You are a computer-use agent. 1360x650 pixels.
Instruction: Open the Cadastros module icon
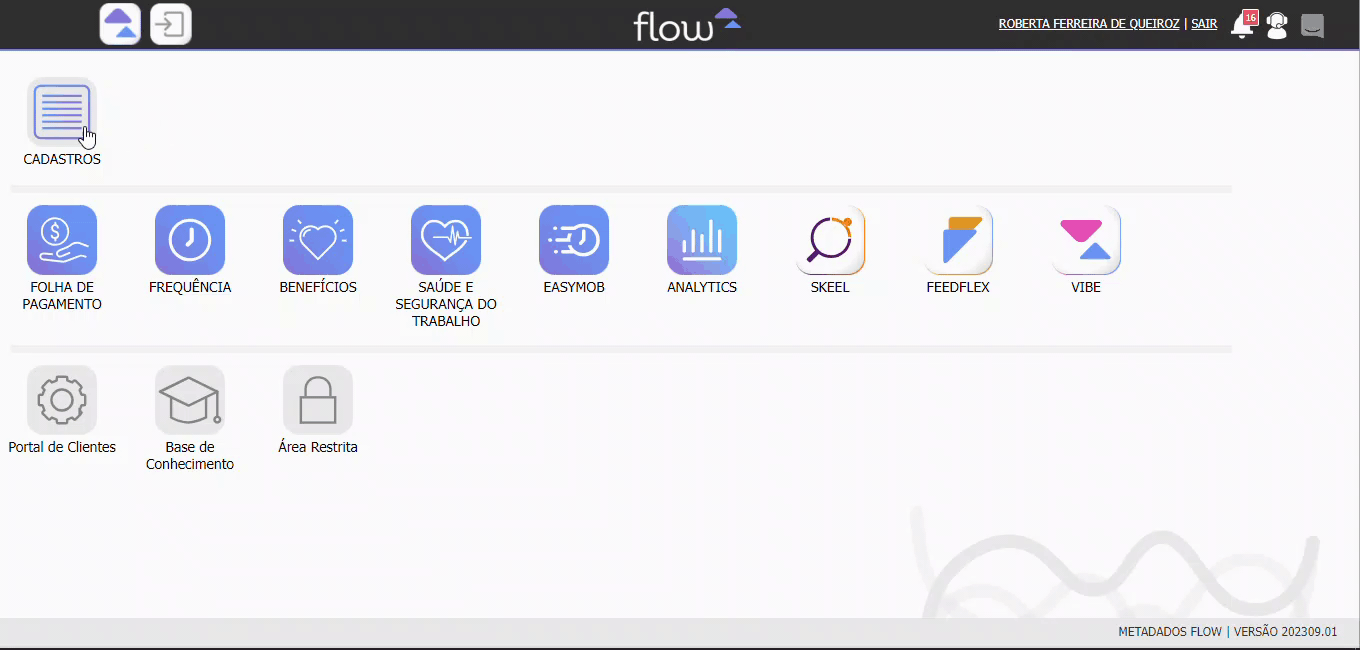62,112
